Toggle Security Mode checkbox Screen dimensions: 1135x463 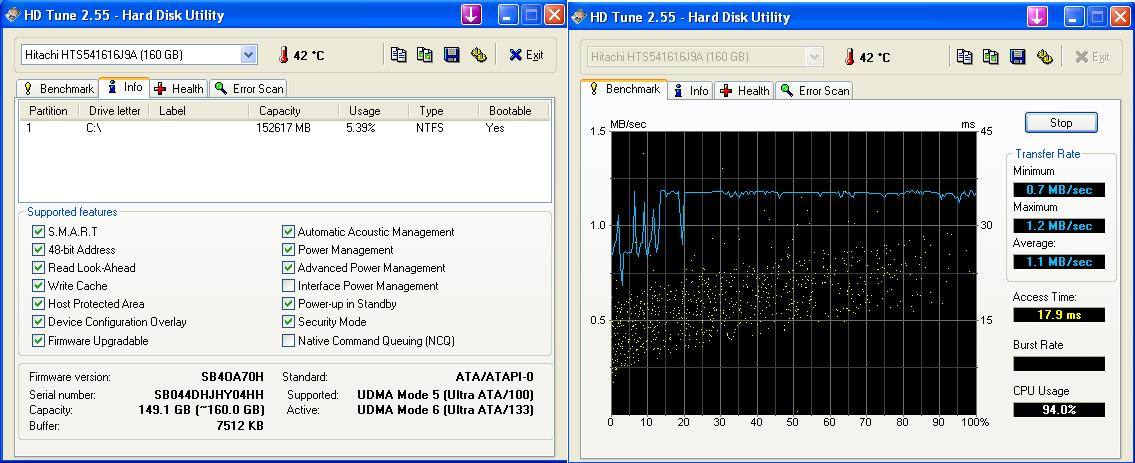288,322
